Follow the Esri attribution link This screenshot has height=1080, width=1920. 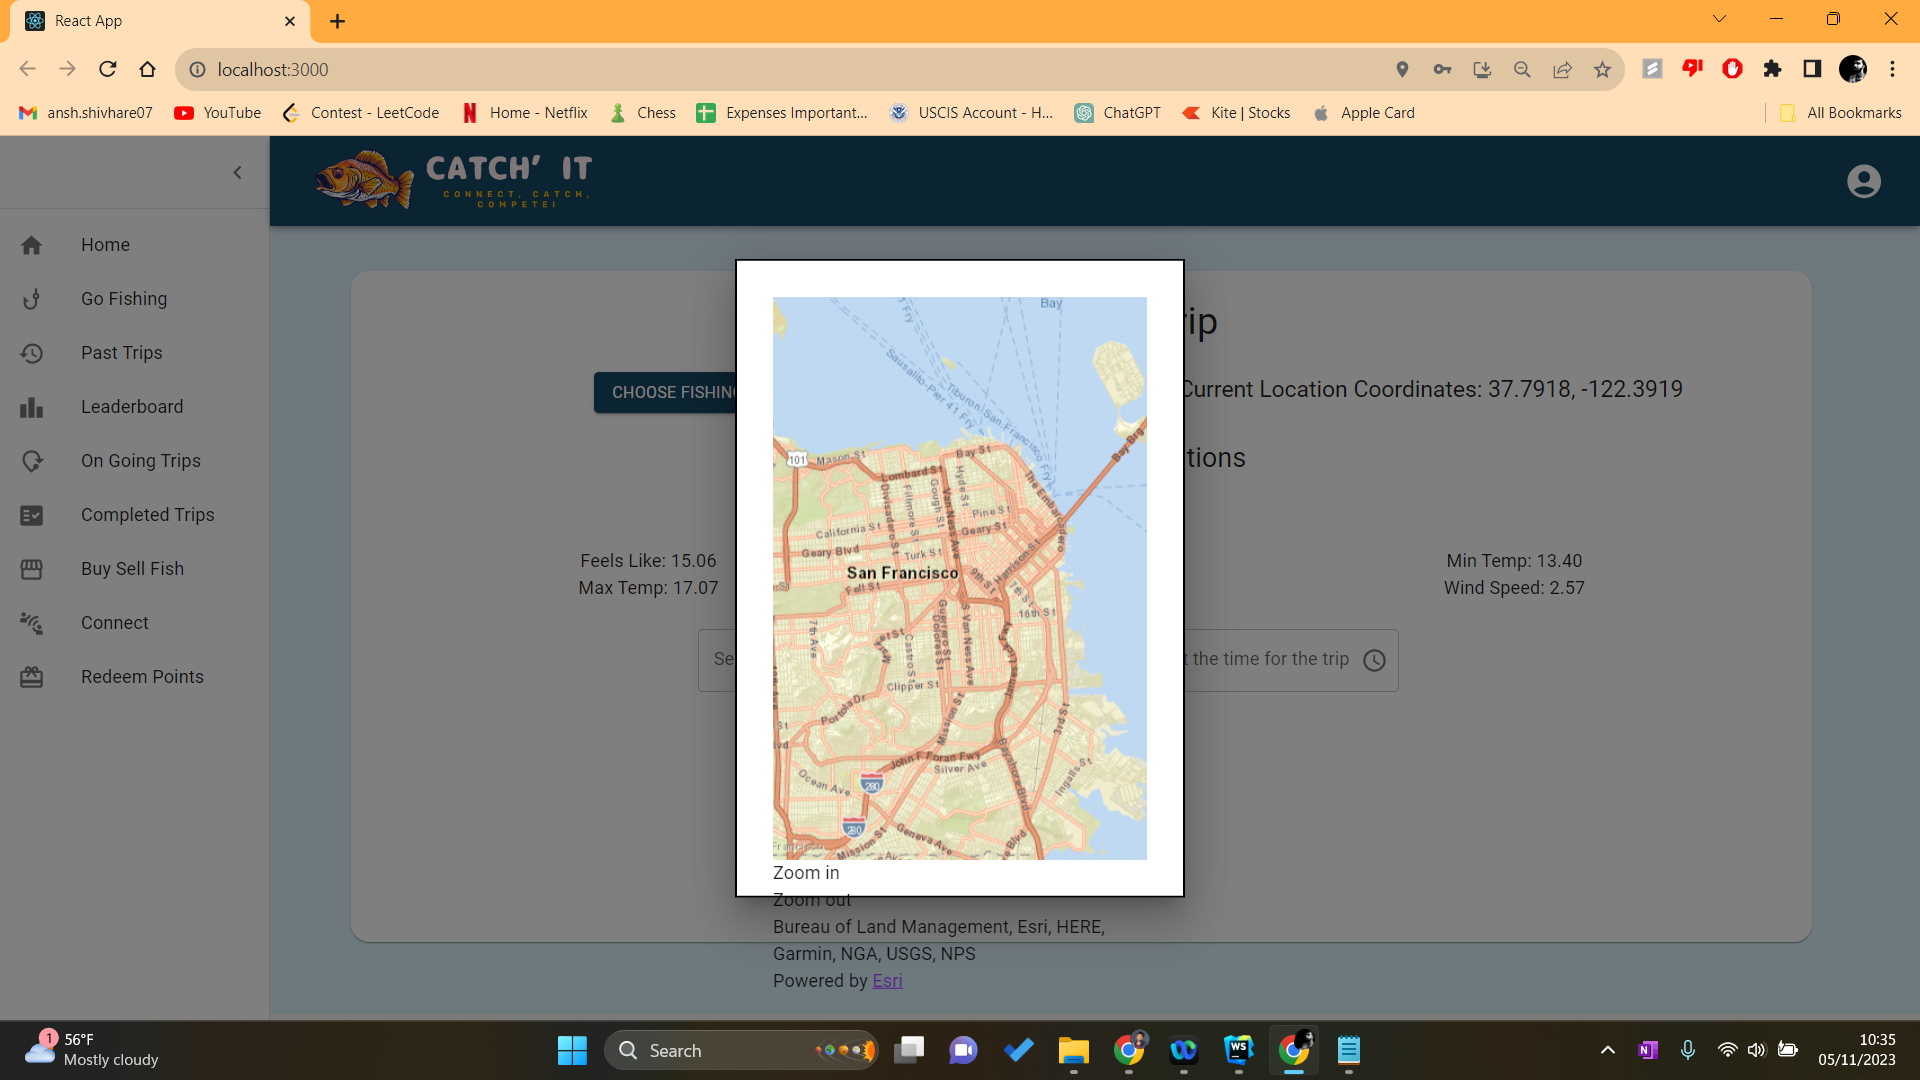click(887, 981)
